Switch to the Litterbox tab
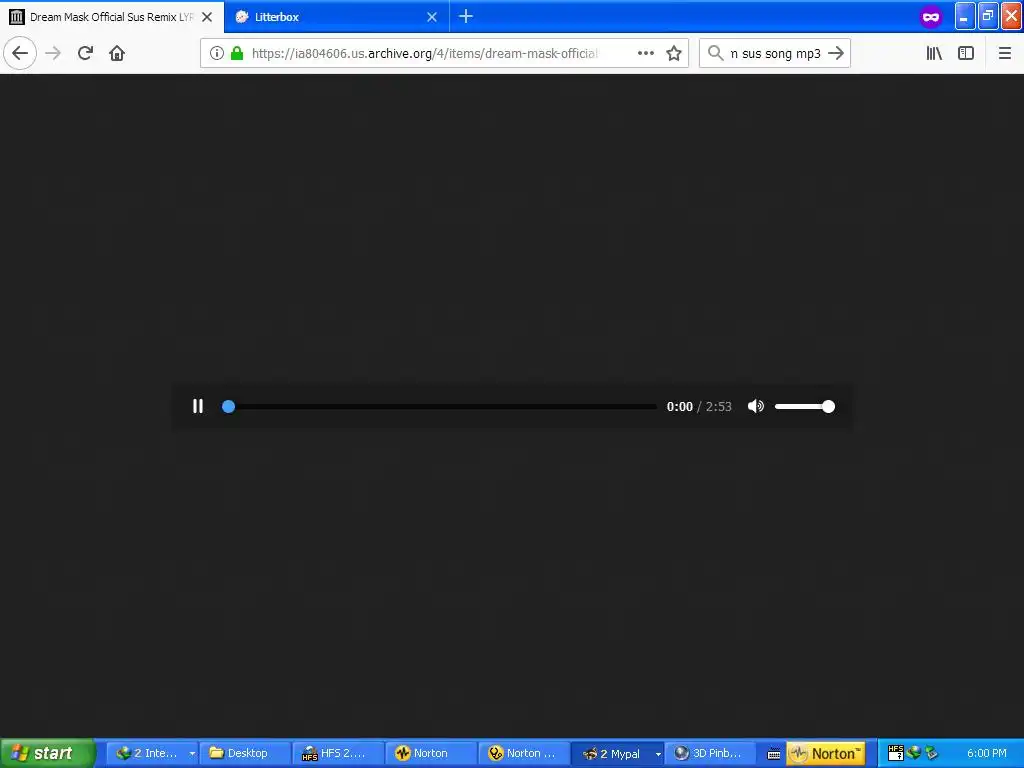This screenshot has width=1024, height=768. click(337, 17)
